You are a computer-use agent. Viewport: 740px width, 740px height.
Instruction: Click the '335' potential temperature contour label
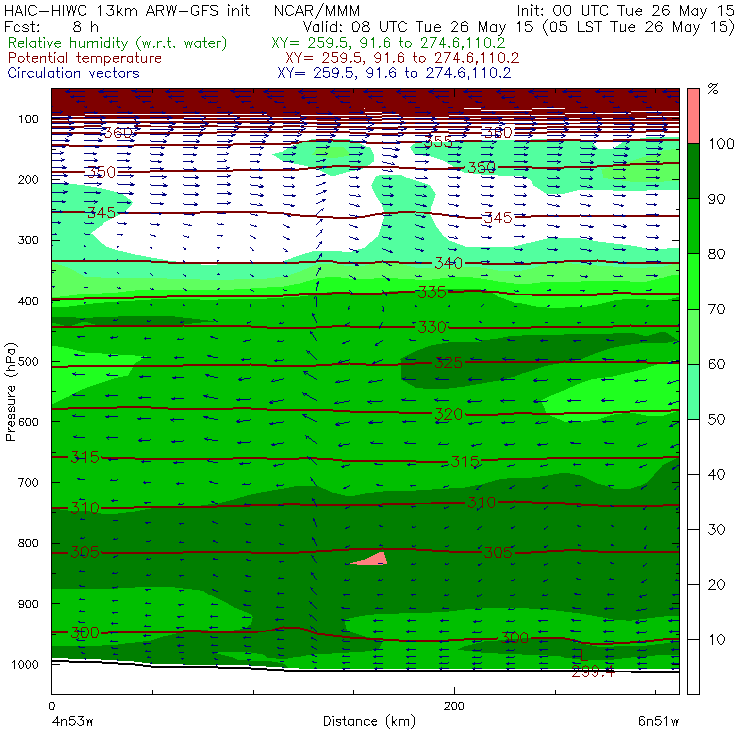pos(432,293)
